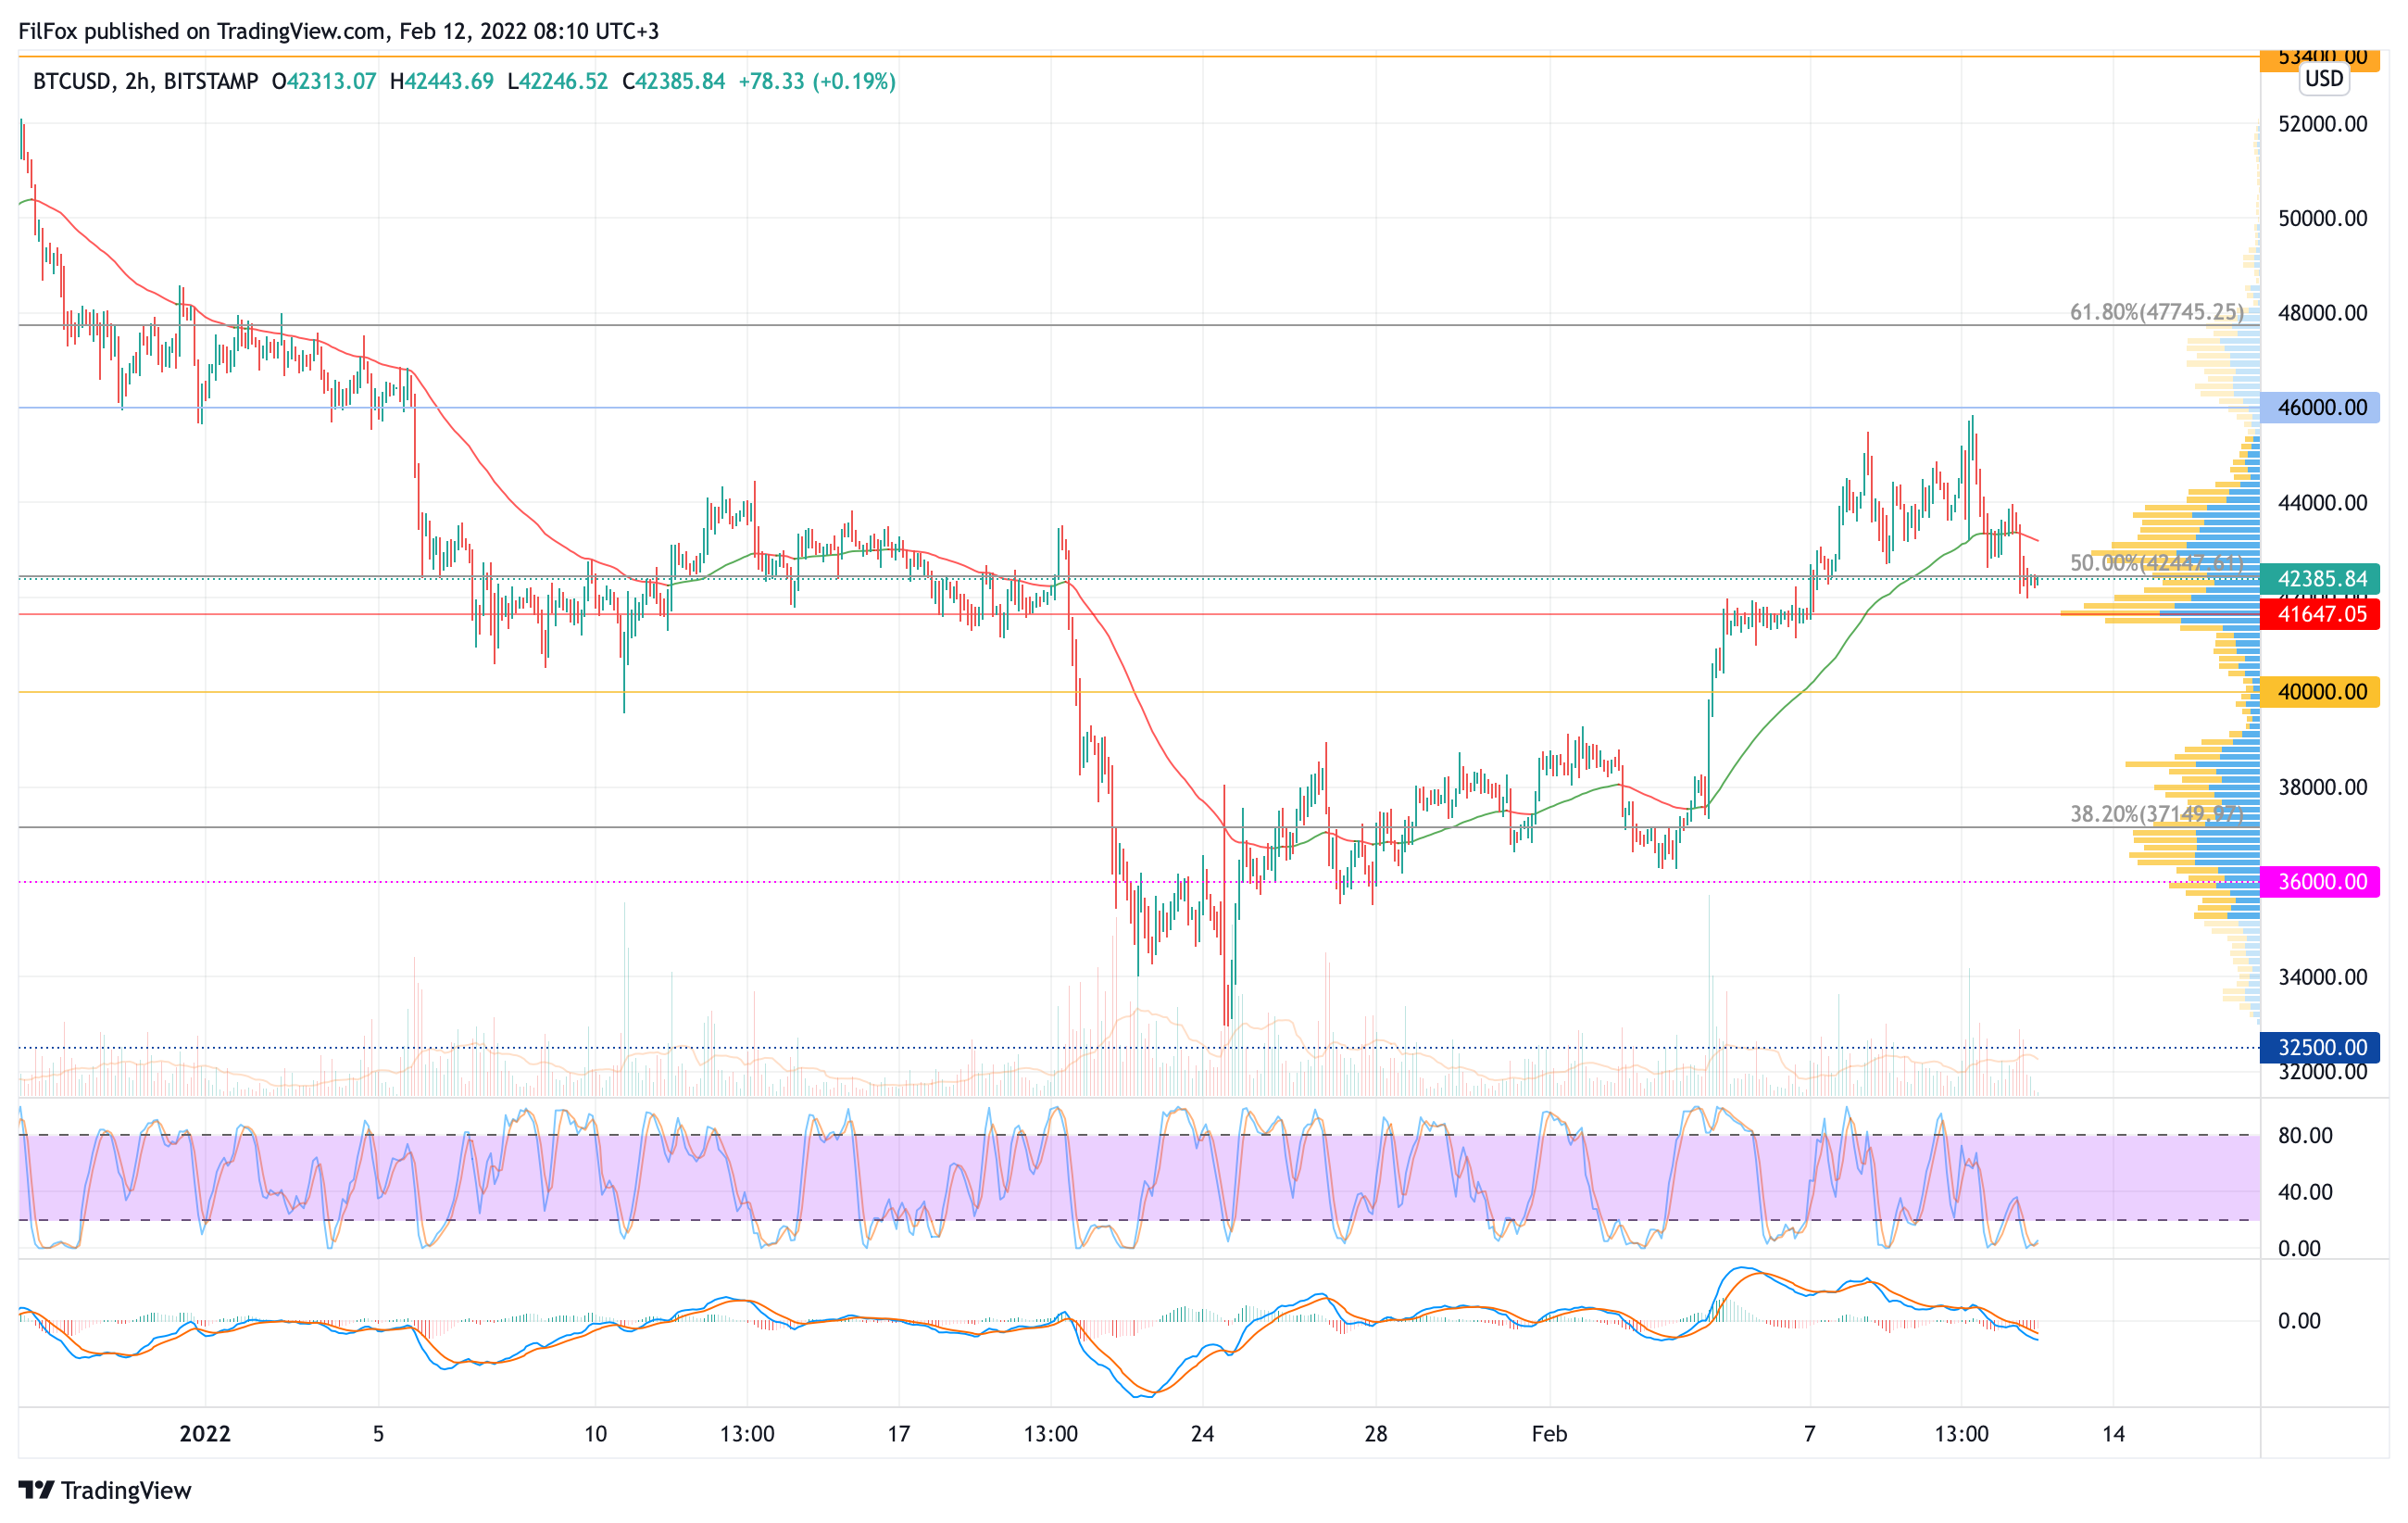Select the red 41647.05 price label
Viewport: 2408px width, 1523px height.
pyautogui.click(x=2321, y=614)
